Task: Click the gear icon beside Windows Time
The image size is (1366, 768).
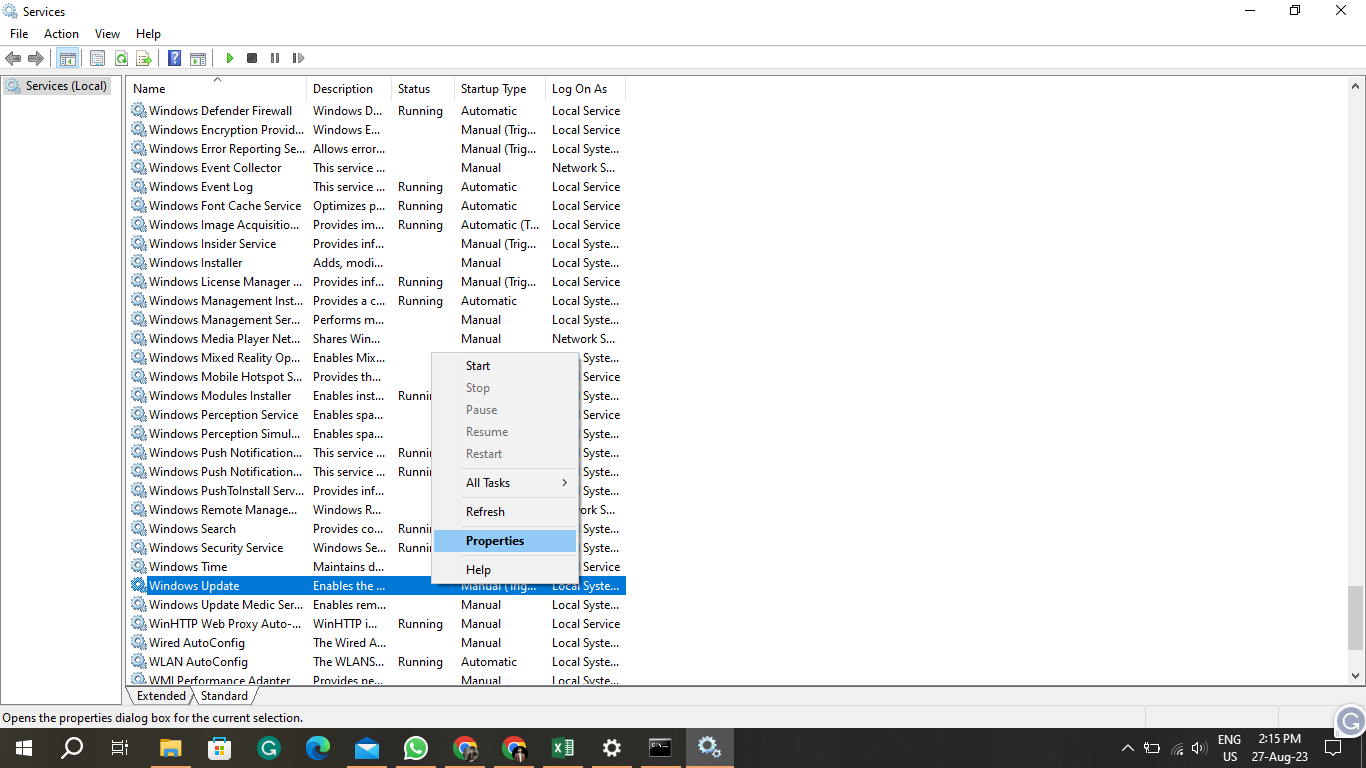Action: pos(139,566)
